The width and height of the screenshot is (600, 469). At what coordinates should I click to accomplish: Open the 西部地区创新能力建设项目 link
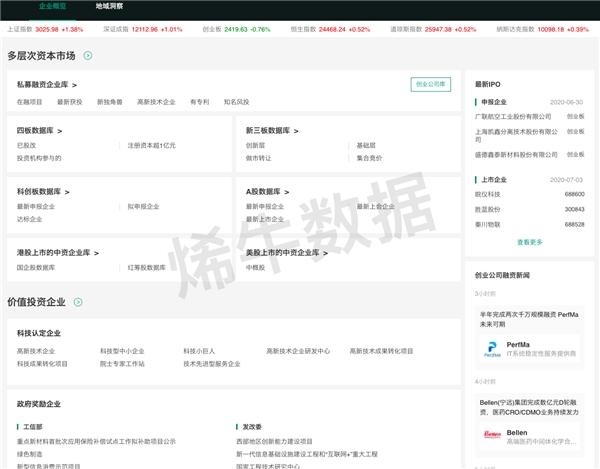274,441
